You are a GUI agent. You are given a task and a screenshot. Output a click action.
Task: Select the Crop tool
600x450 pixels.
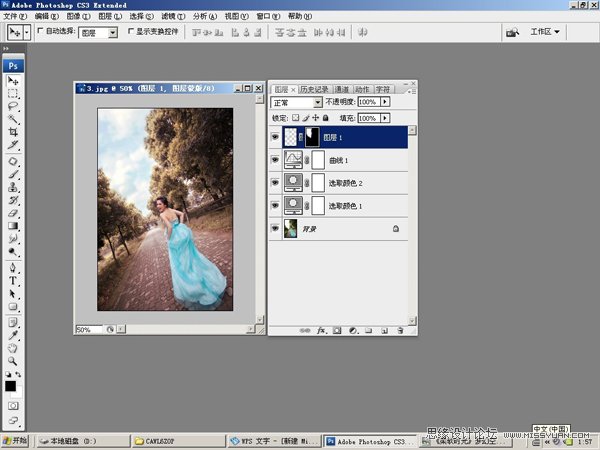point(13,132)
